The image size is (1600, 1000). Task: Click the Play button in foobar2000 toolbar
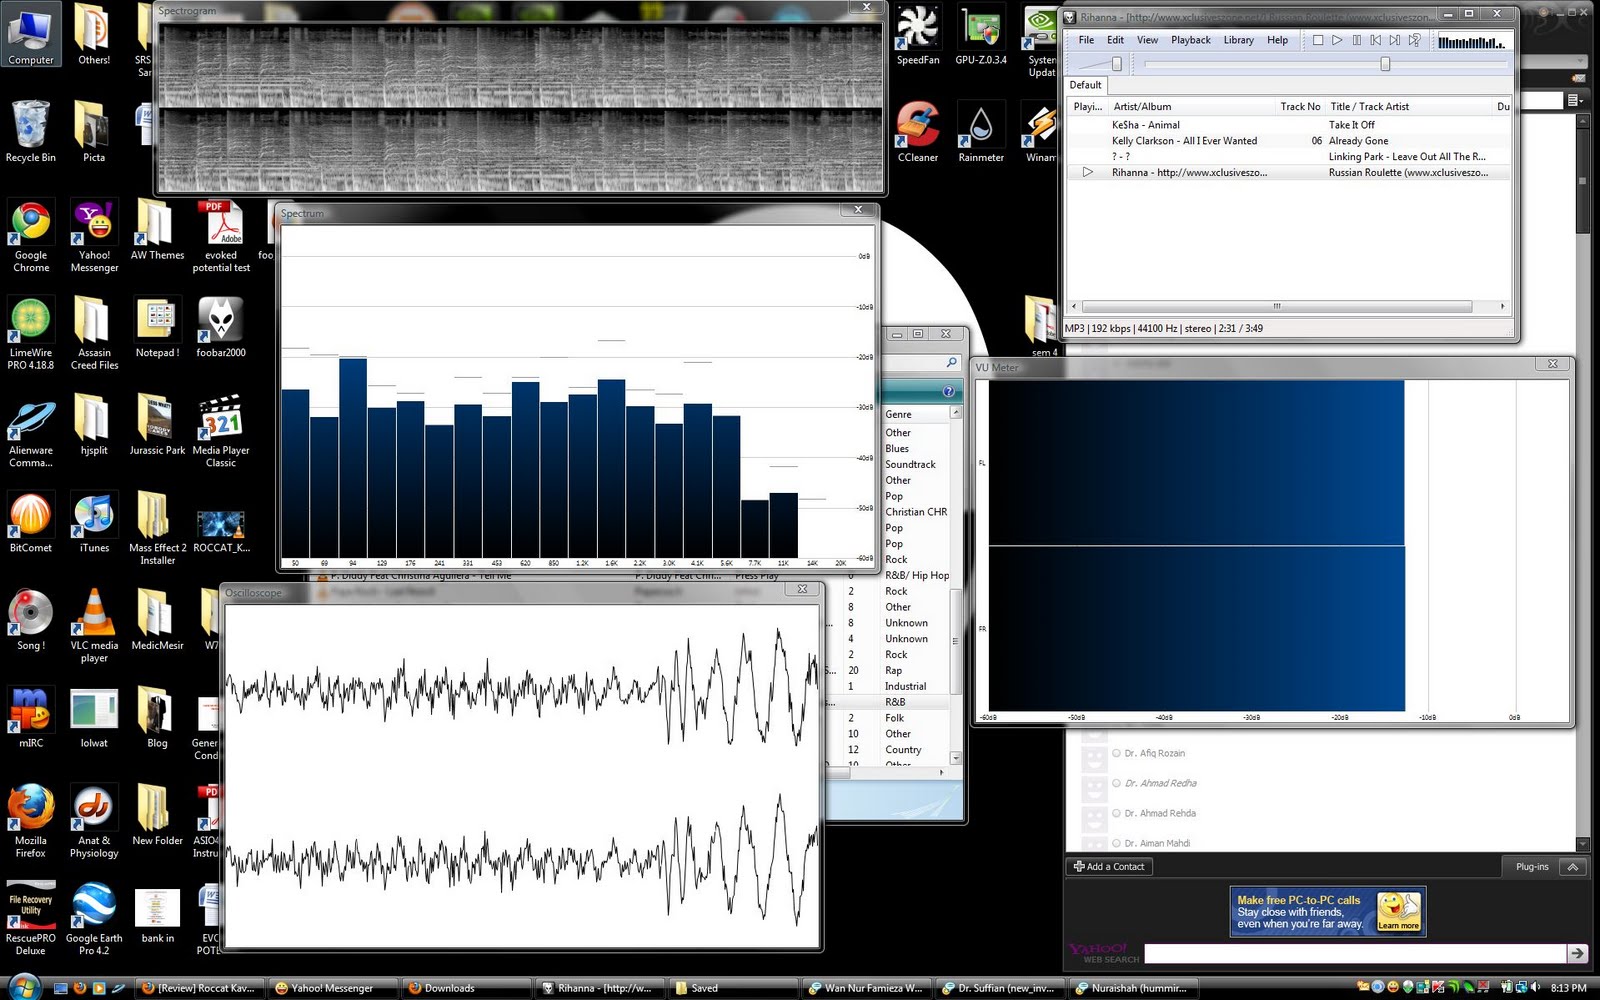point(1337,40)
